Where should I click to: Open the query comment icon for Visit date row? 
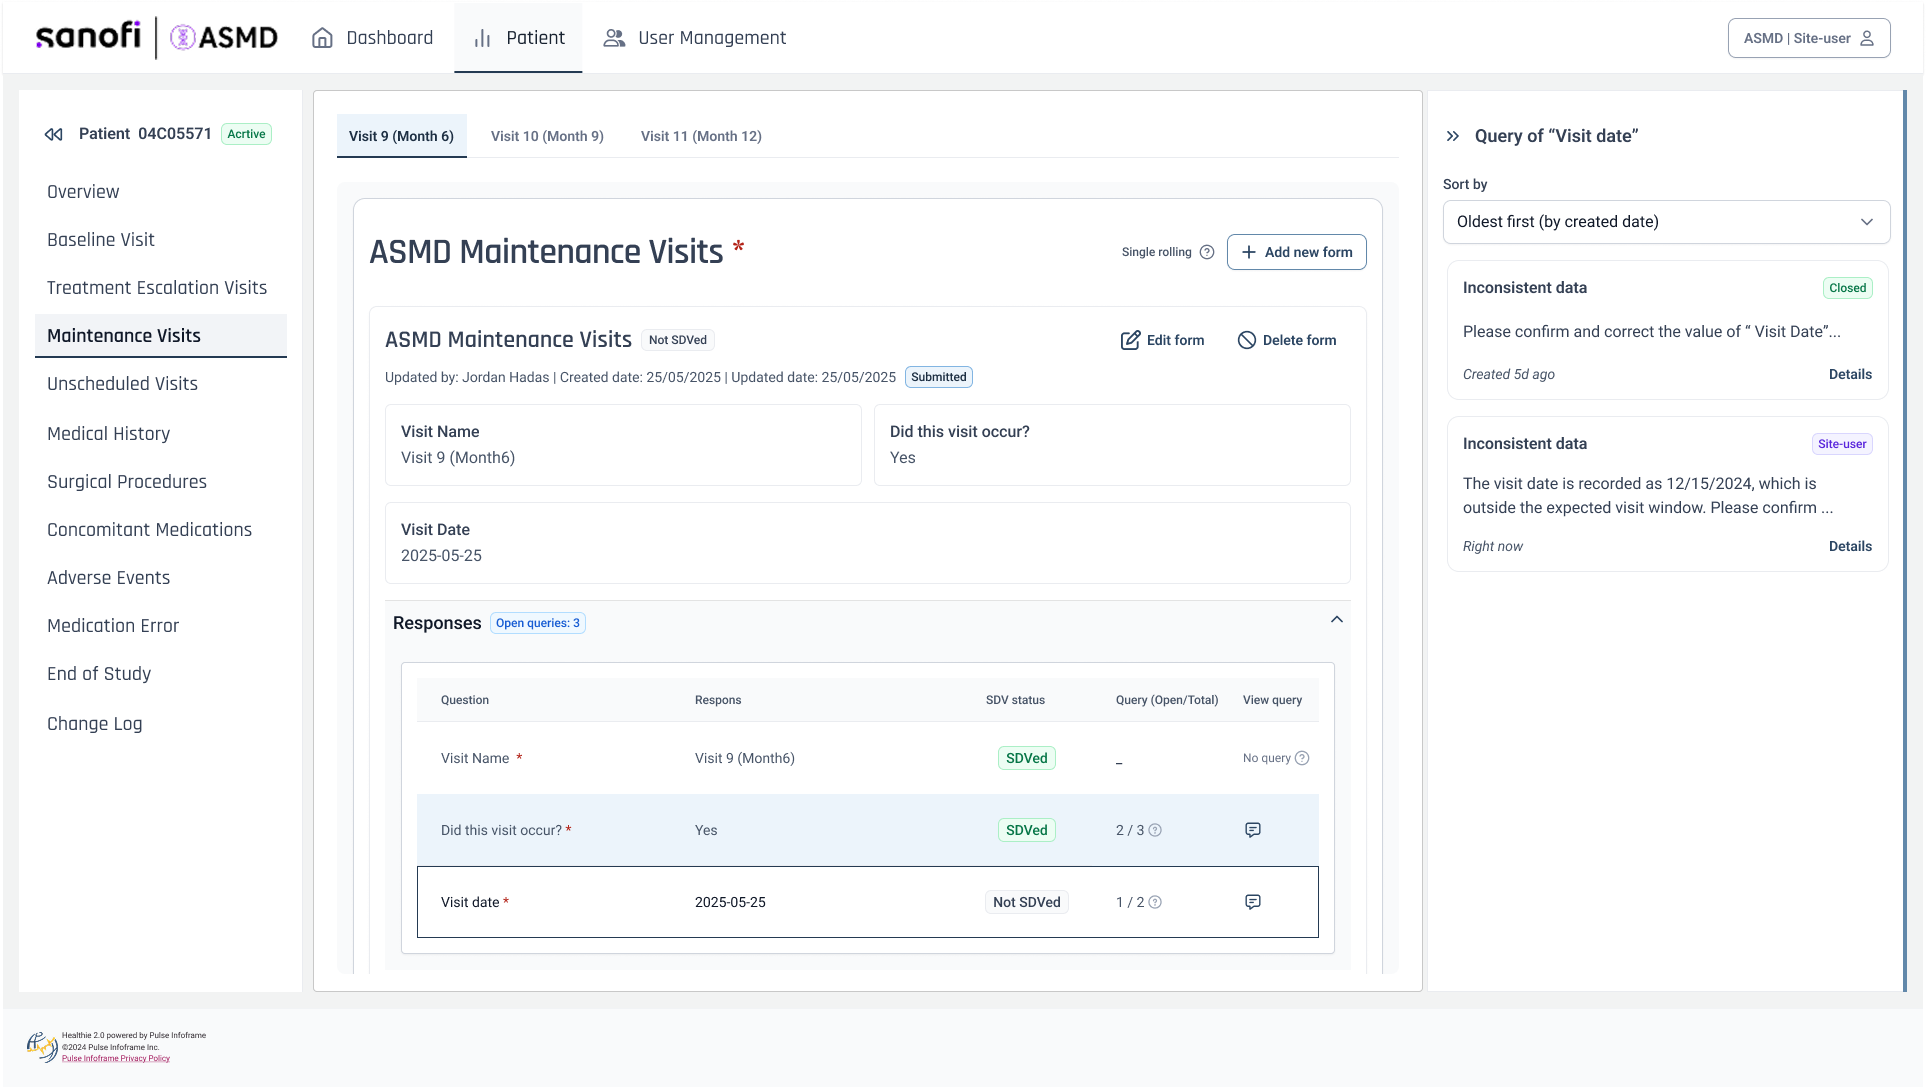pyautogui.click(x=1253, y=902)
